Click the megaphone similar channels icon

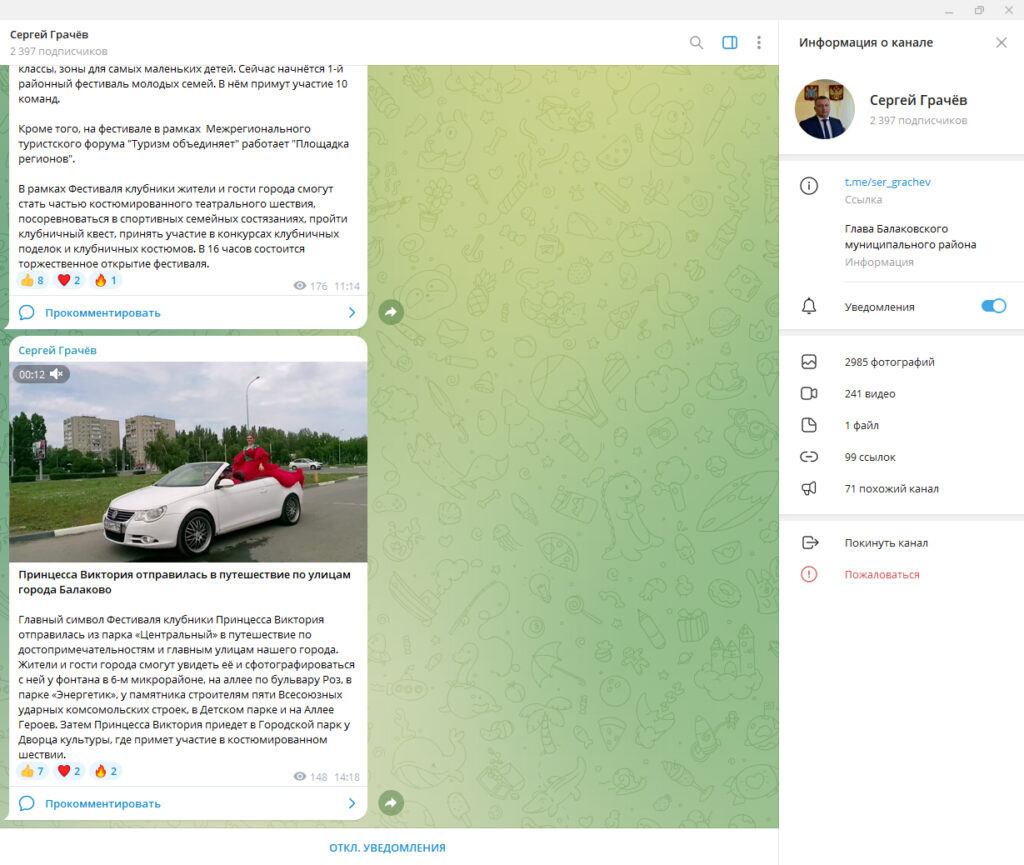pyautogui.click(x=808, y=488)
